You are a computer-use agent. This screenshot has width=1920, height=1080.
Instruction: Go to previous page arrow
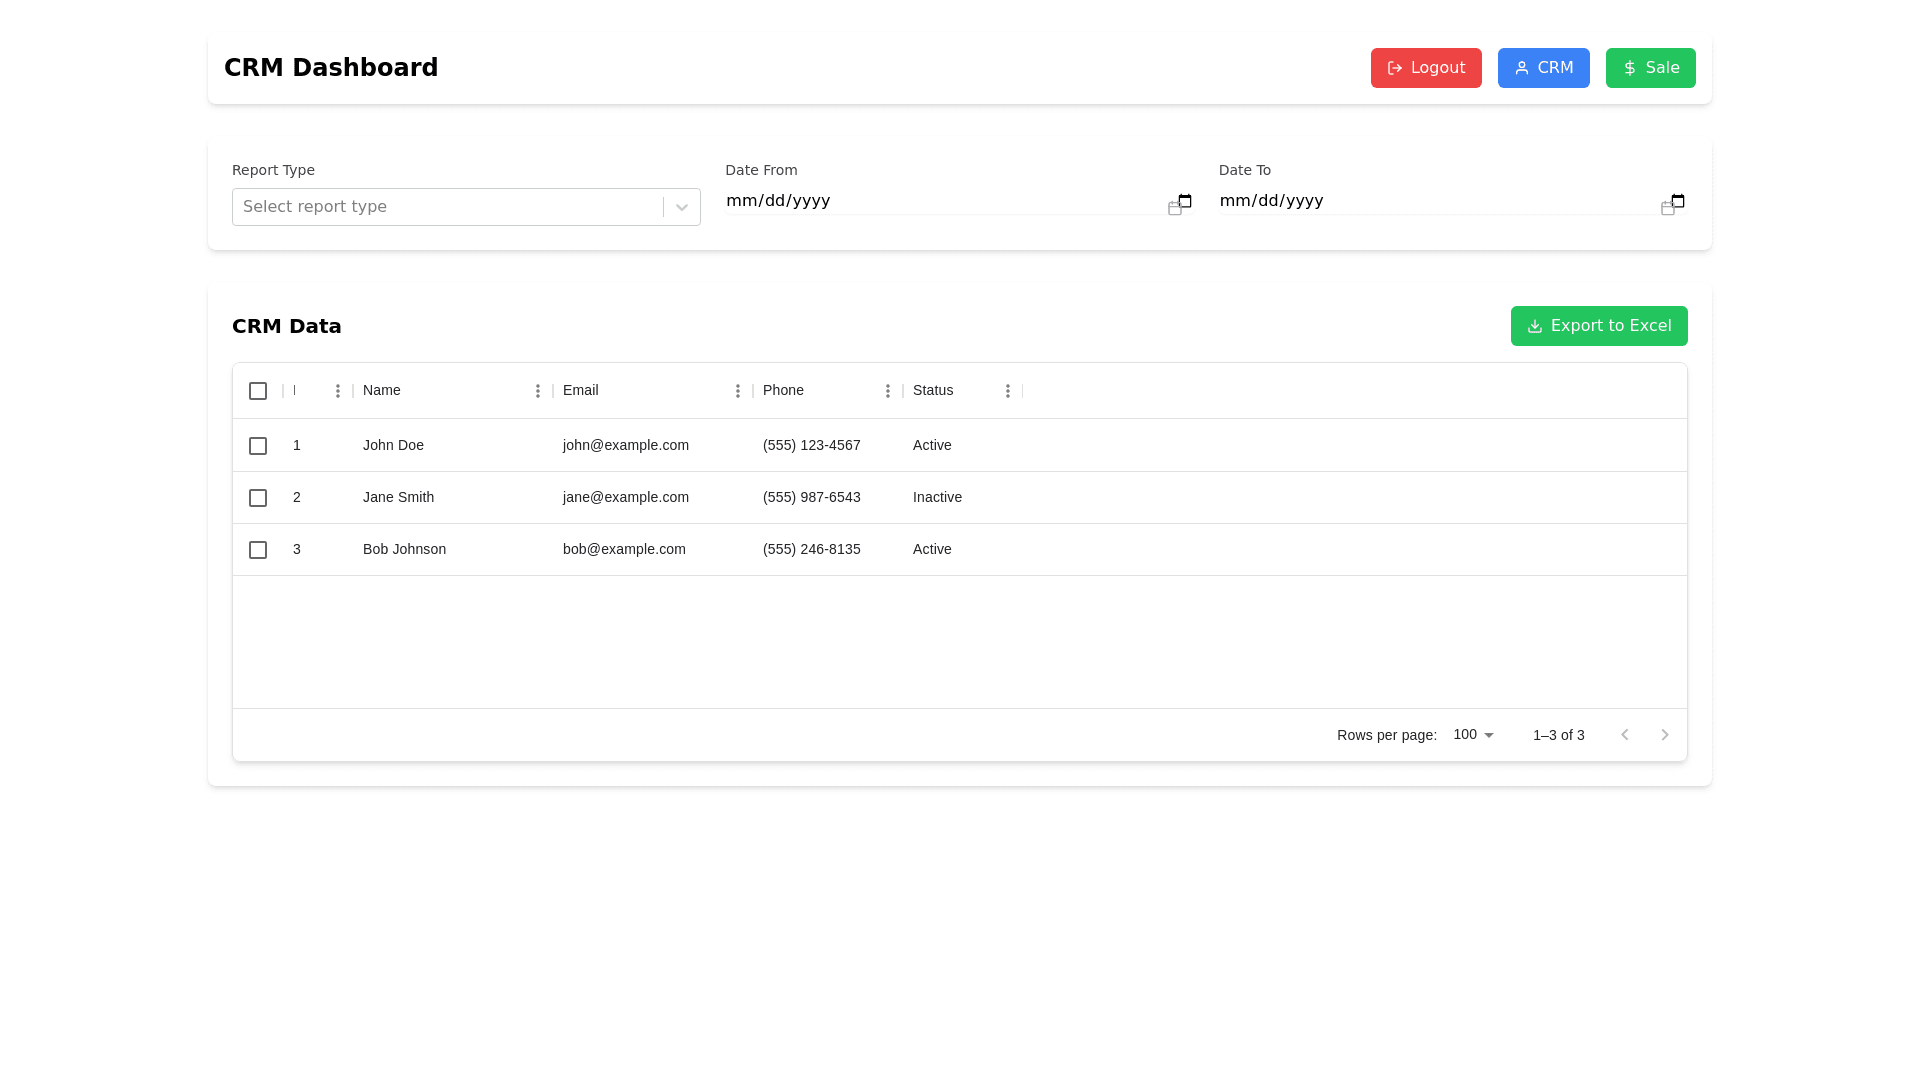point(1625,735)
